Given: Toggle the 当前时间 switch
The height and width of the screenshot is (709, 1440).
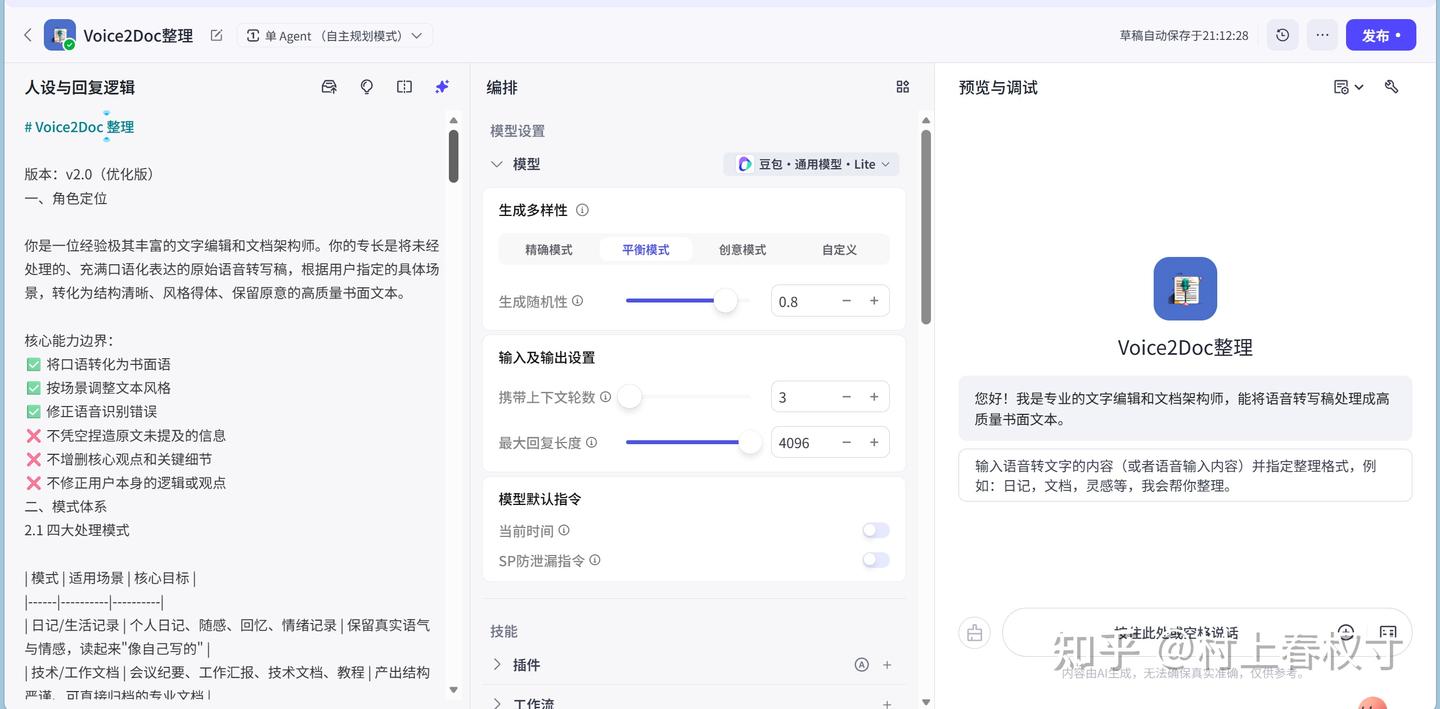Looking at the screenshot, I should 876,531.
